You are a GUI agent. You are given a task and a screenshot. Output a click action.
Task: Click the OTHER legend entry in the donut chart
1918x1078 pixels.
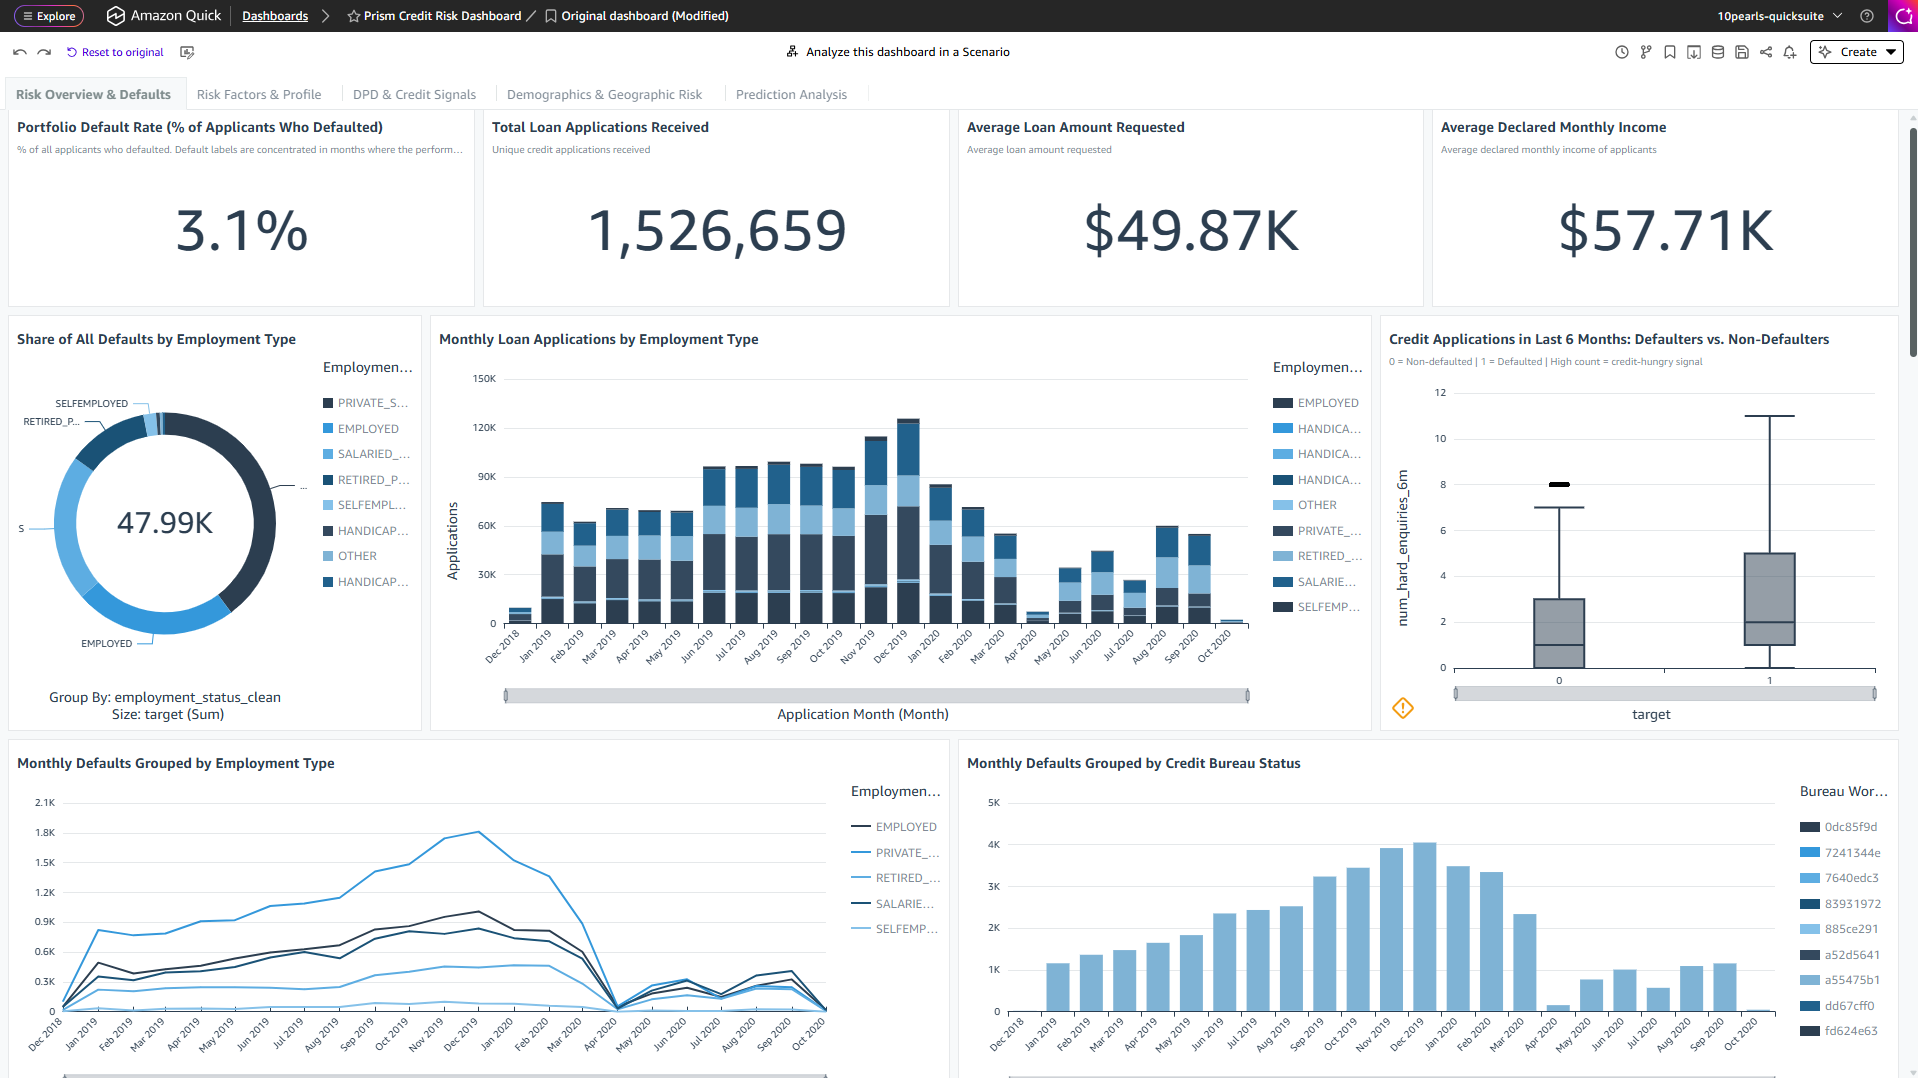click(350, 556)
